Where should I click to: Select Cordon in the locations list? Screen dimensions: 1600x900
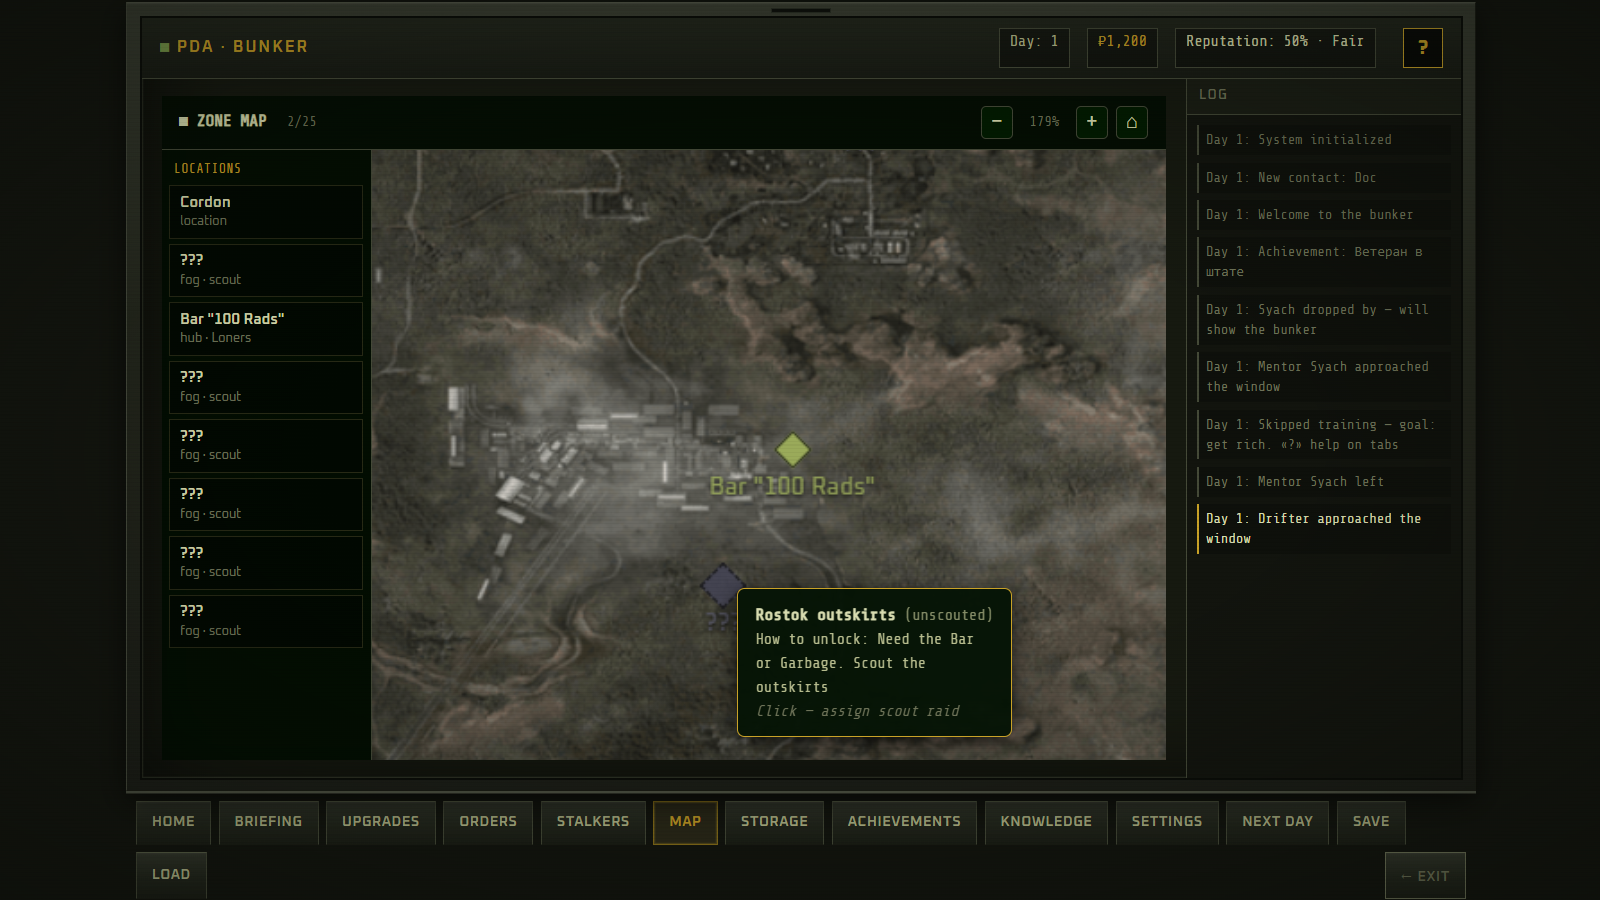tap(266, 212)
